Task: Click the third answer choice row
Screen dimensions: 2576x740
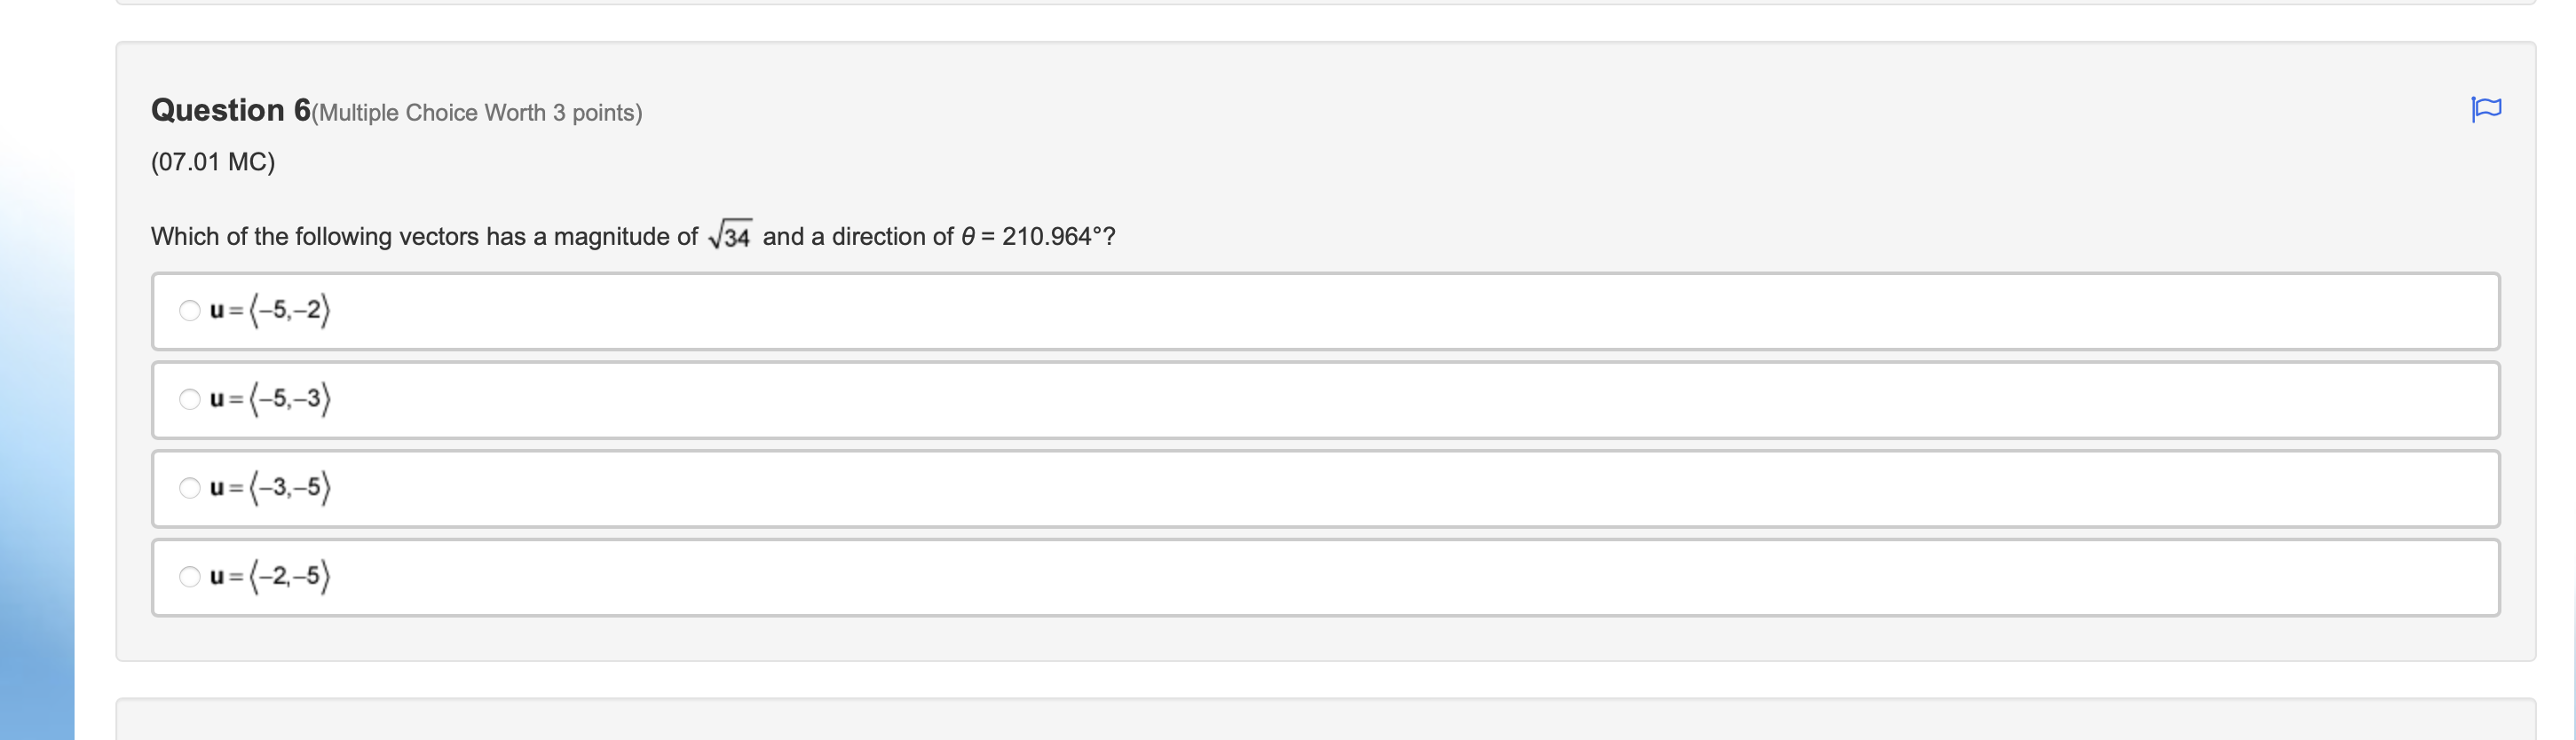Action: tap(1300, 488)
